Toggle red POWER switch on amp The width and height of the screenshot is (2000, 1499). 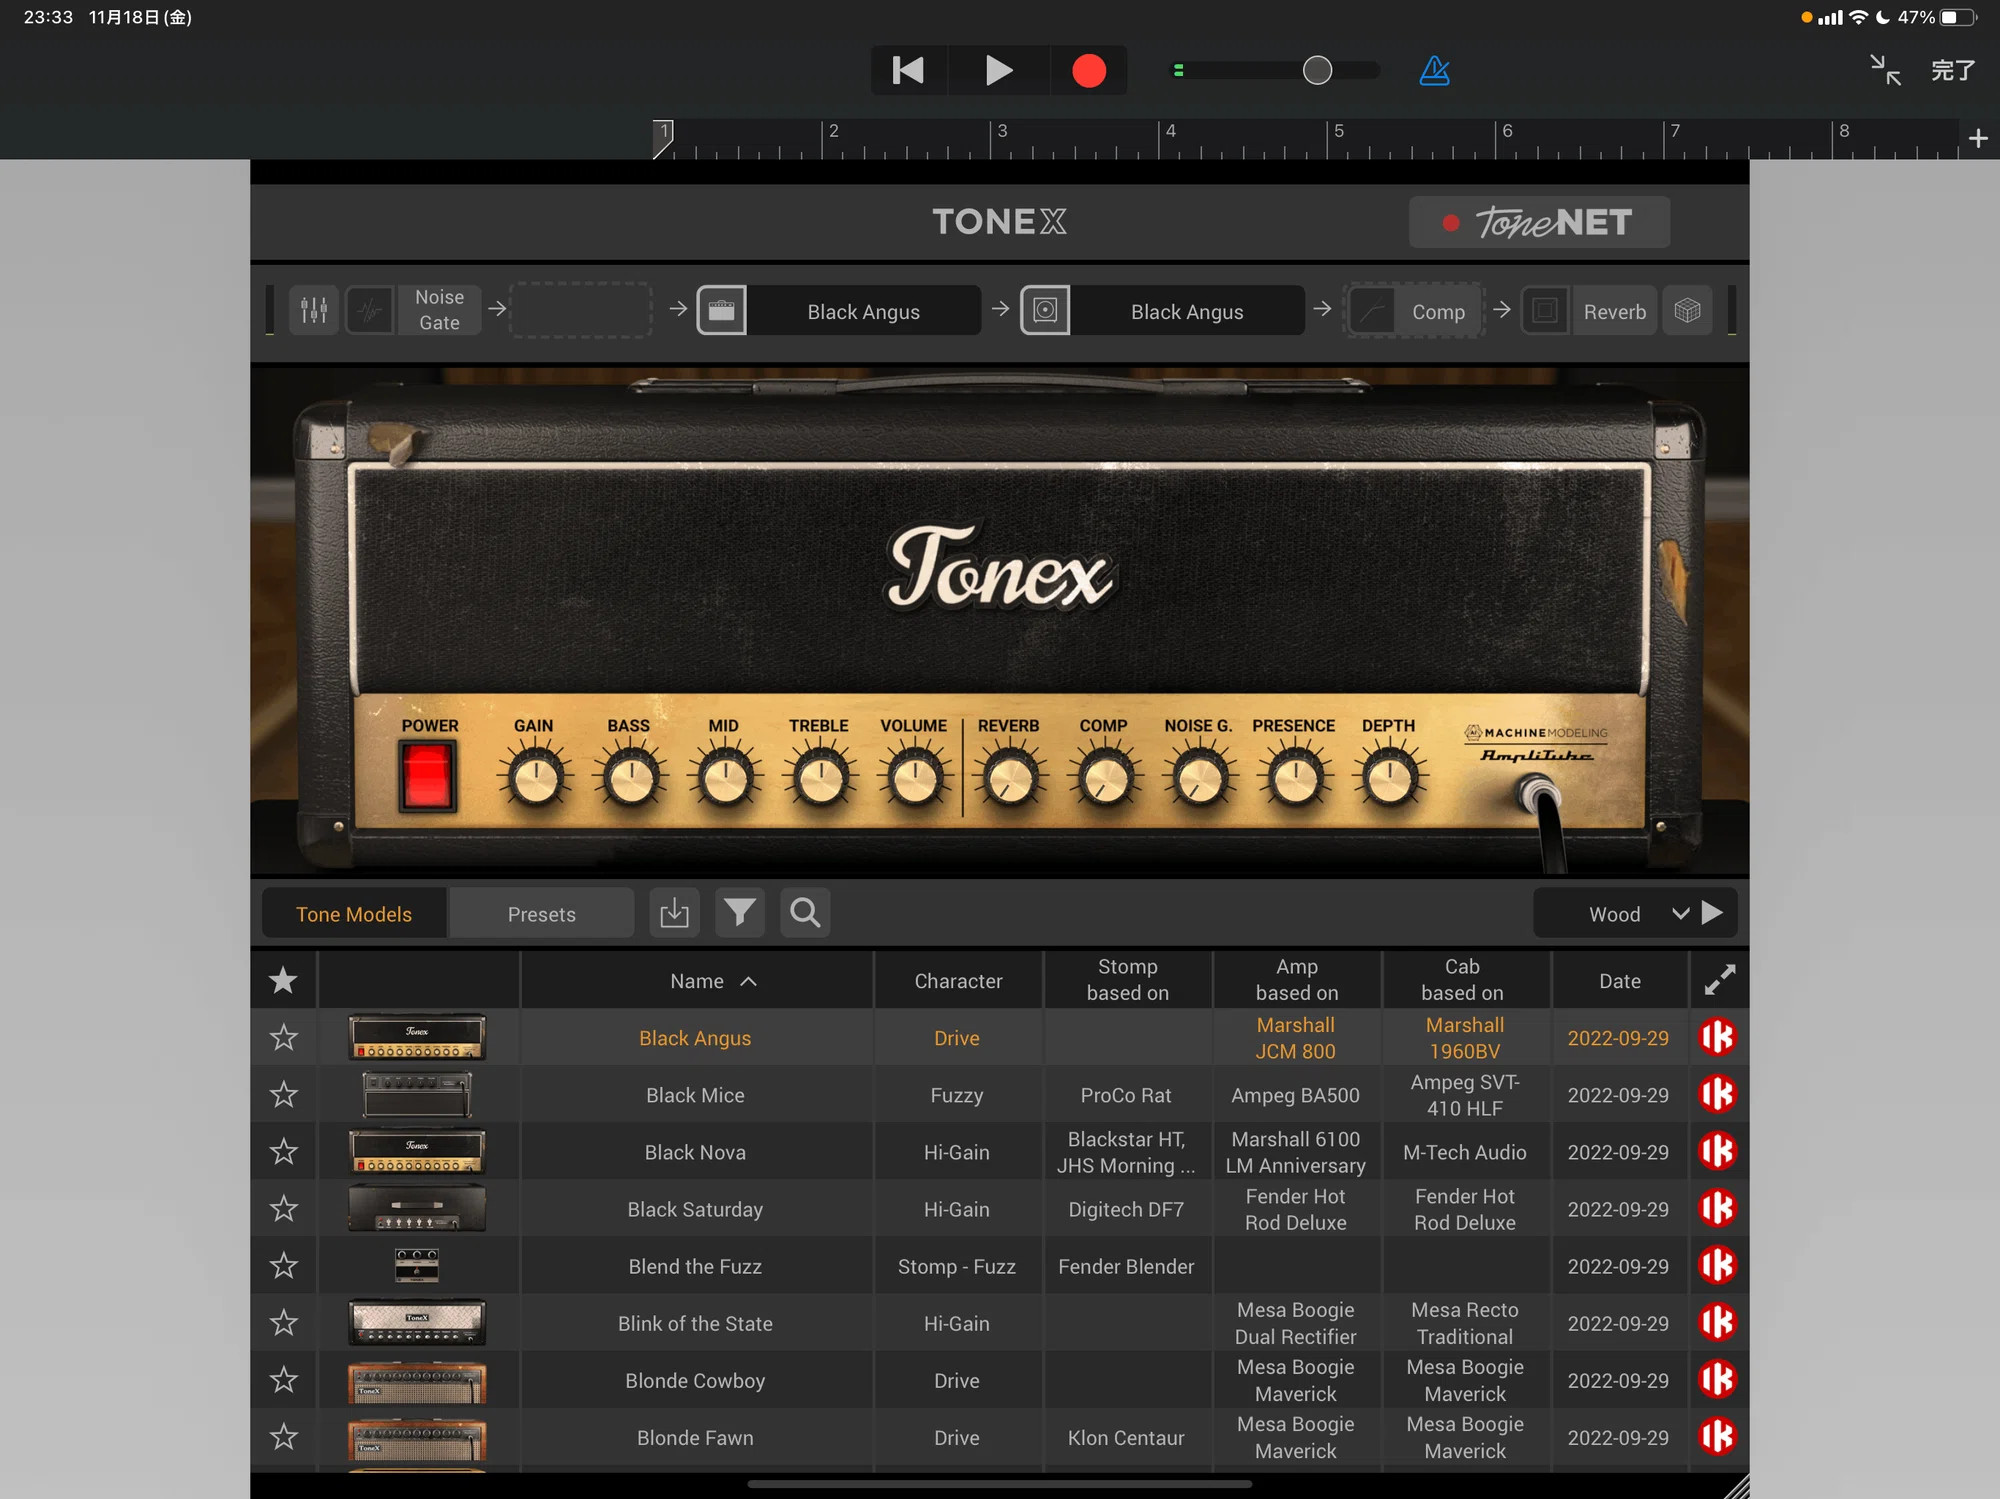coord(427,775)
